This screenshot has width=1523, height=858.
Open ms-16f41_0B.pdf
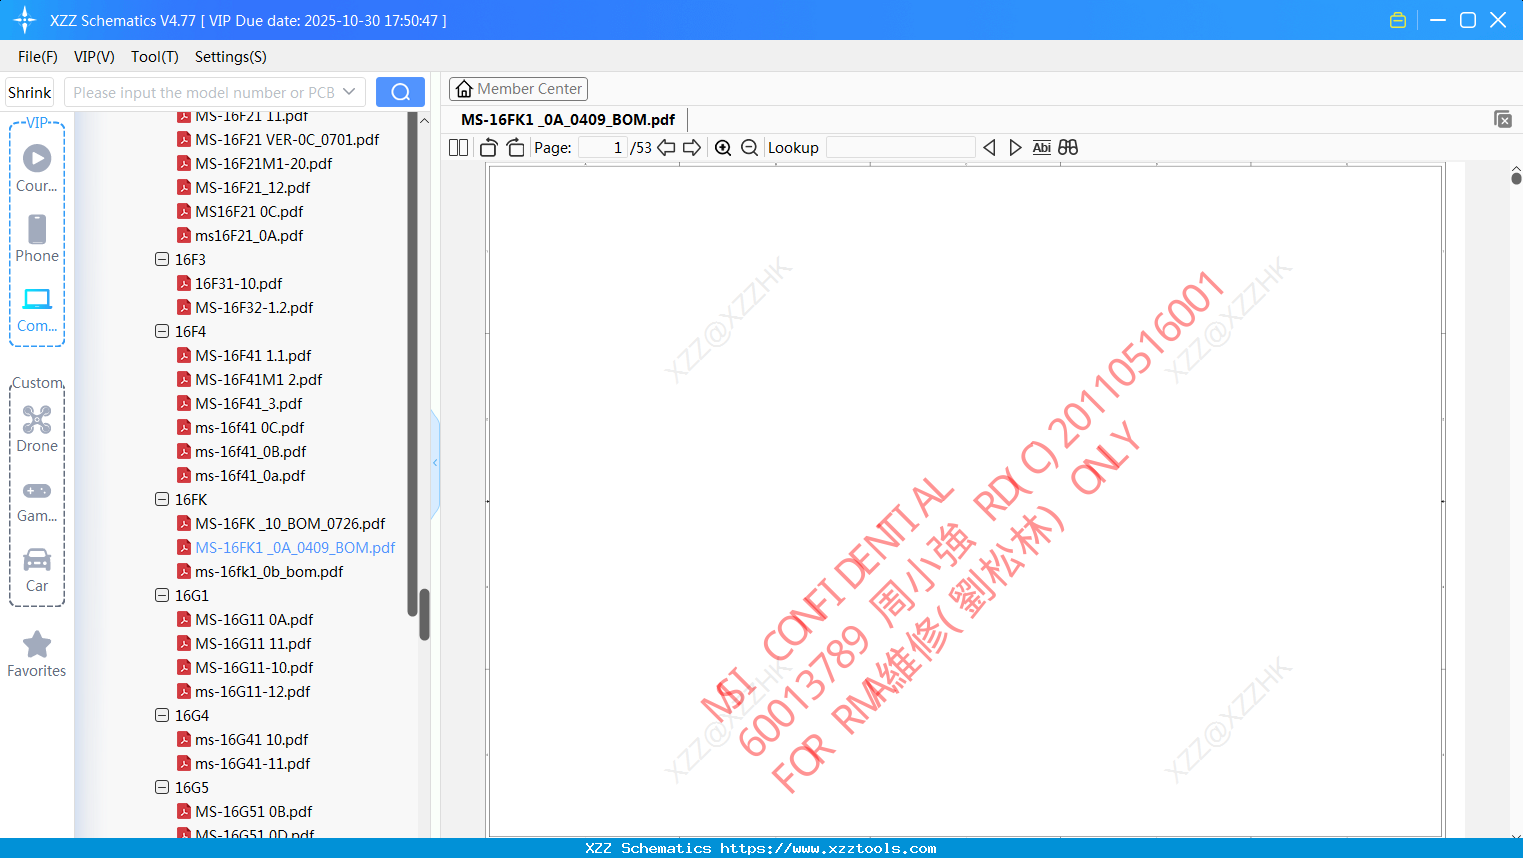[251, 451]
